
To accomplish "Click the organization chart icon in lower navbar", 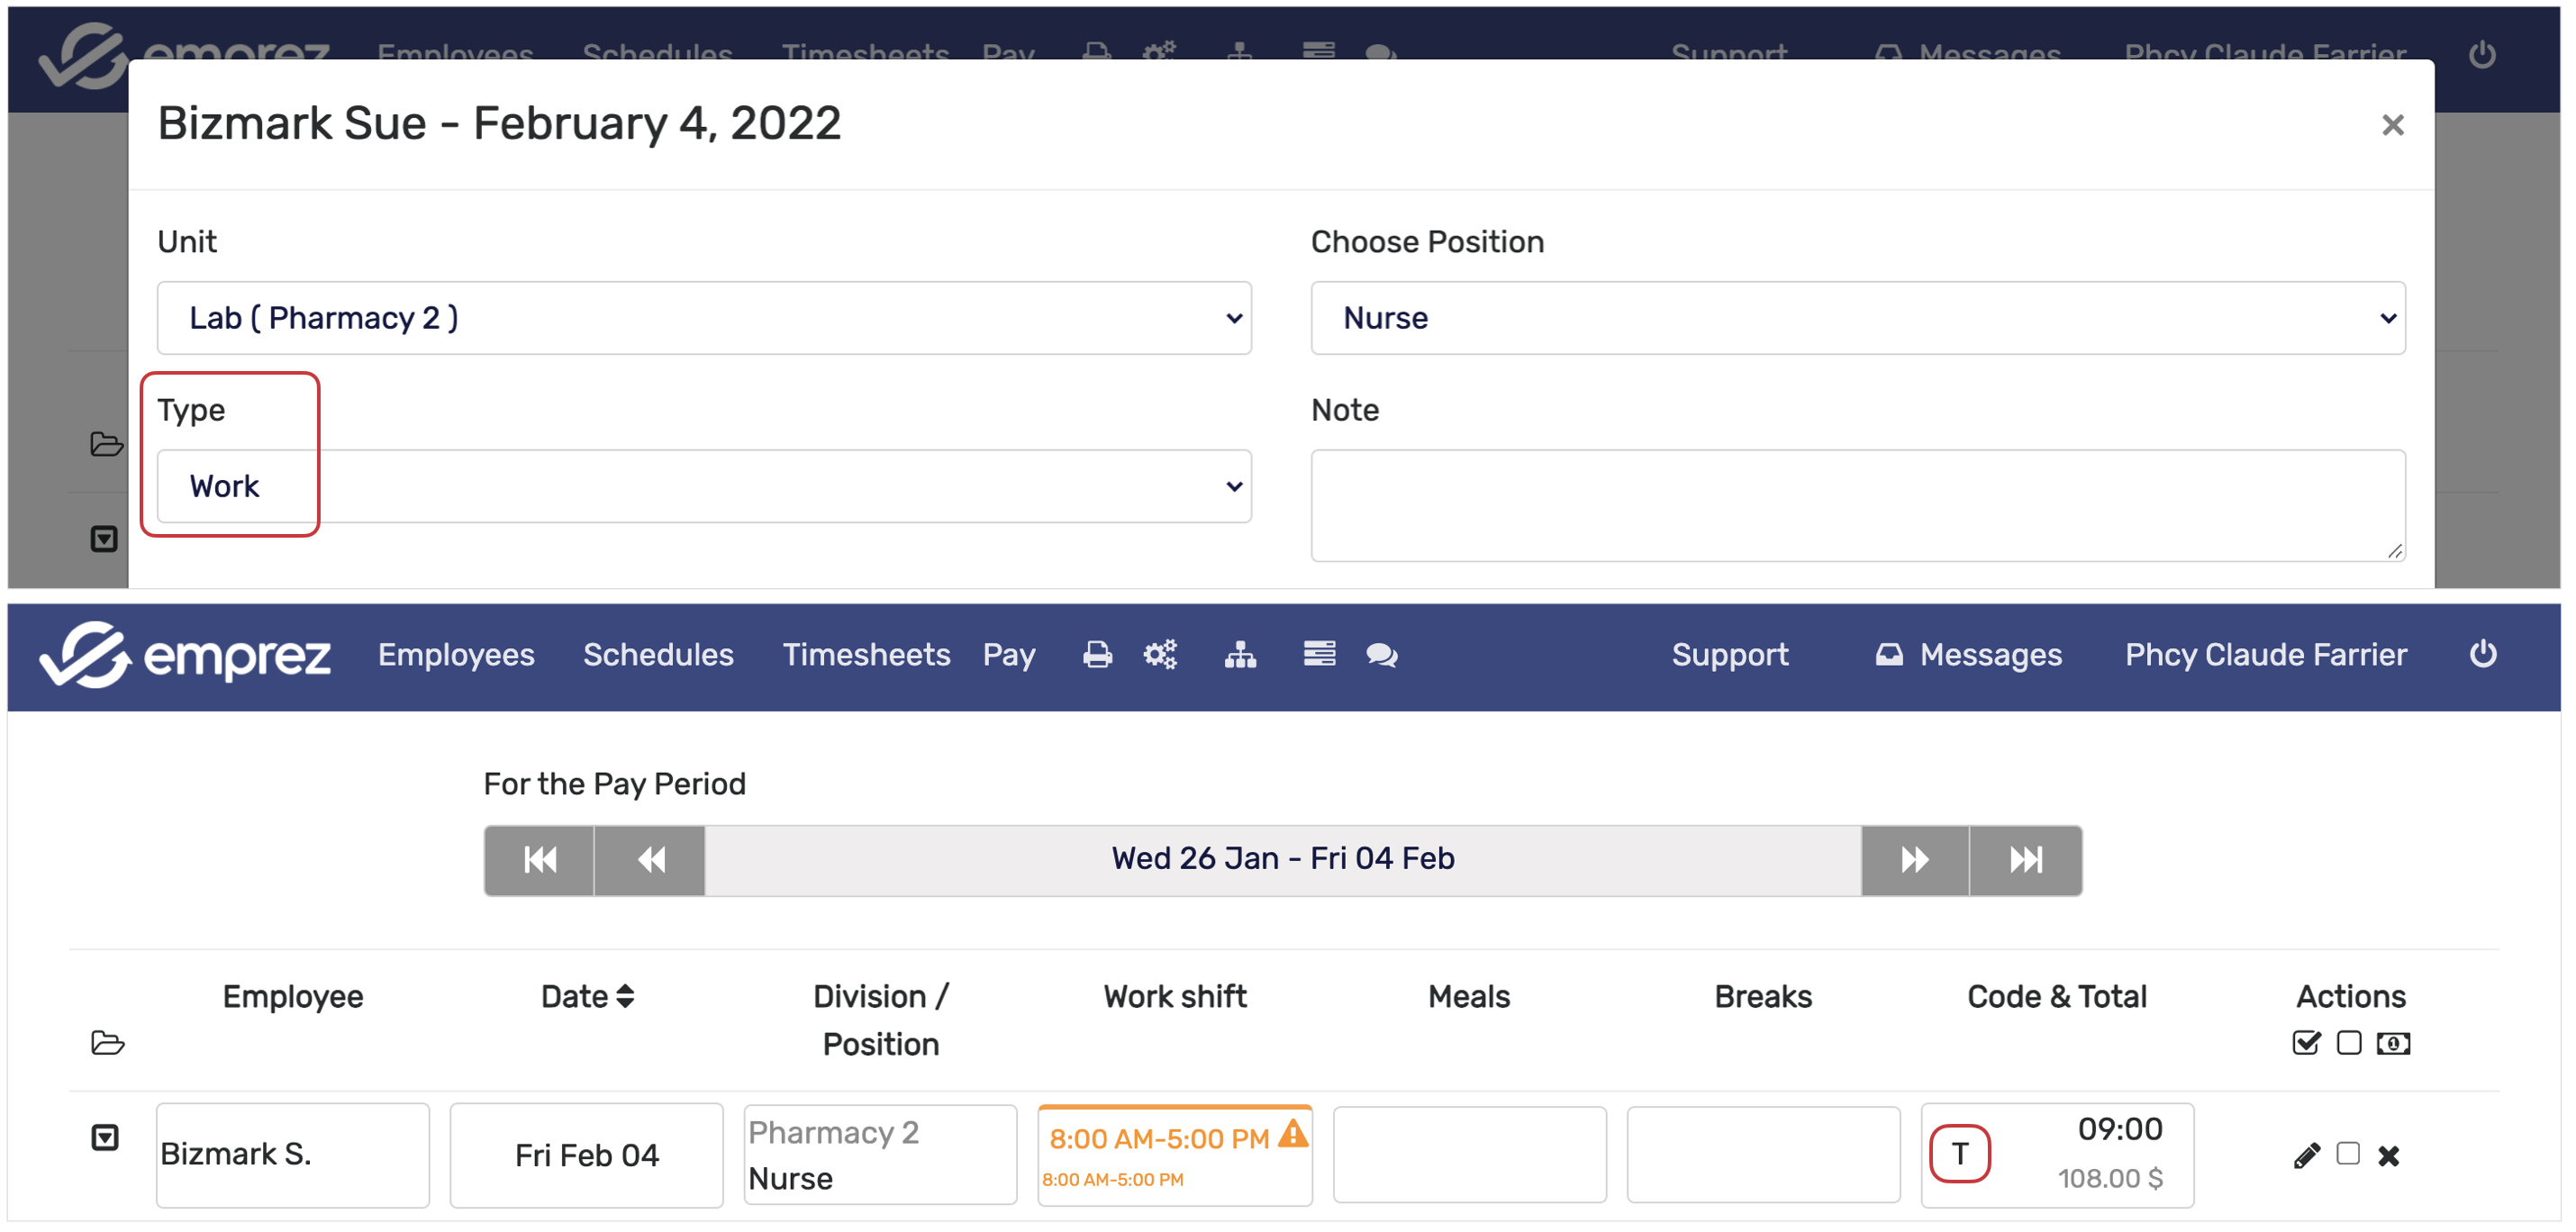I will tap(1240, 655).
